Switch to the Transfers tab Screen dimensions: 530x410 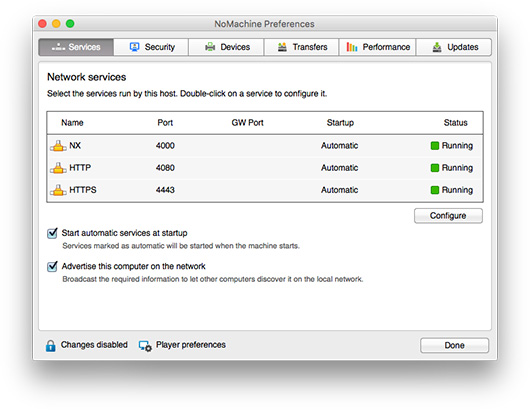[x=302, y=47]
